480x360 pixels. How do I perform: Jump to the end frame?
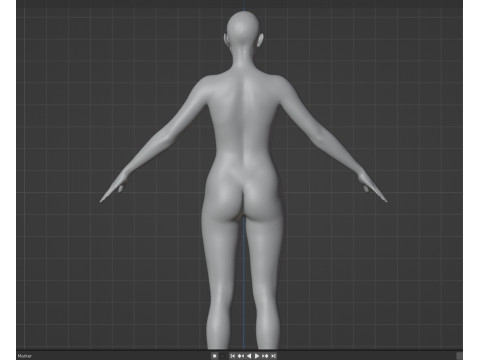tap(273, 356)
